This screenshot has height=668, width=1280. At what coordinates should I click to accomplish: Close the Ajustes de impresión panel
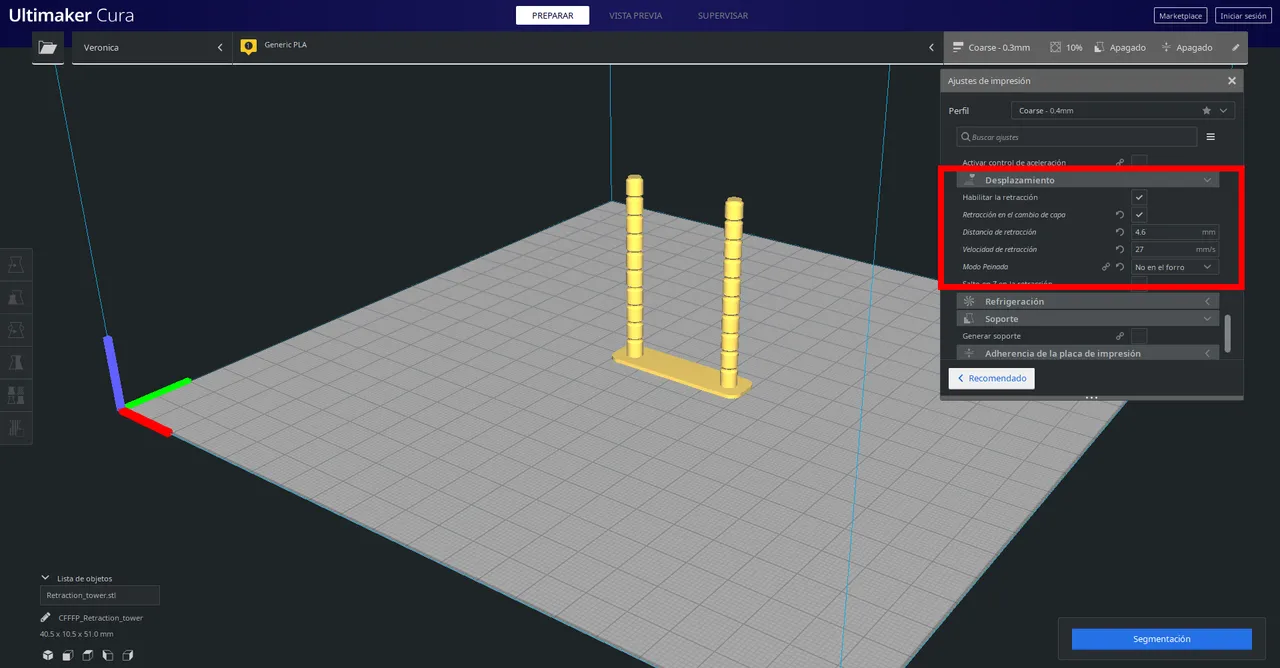coord(1232,81)
